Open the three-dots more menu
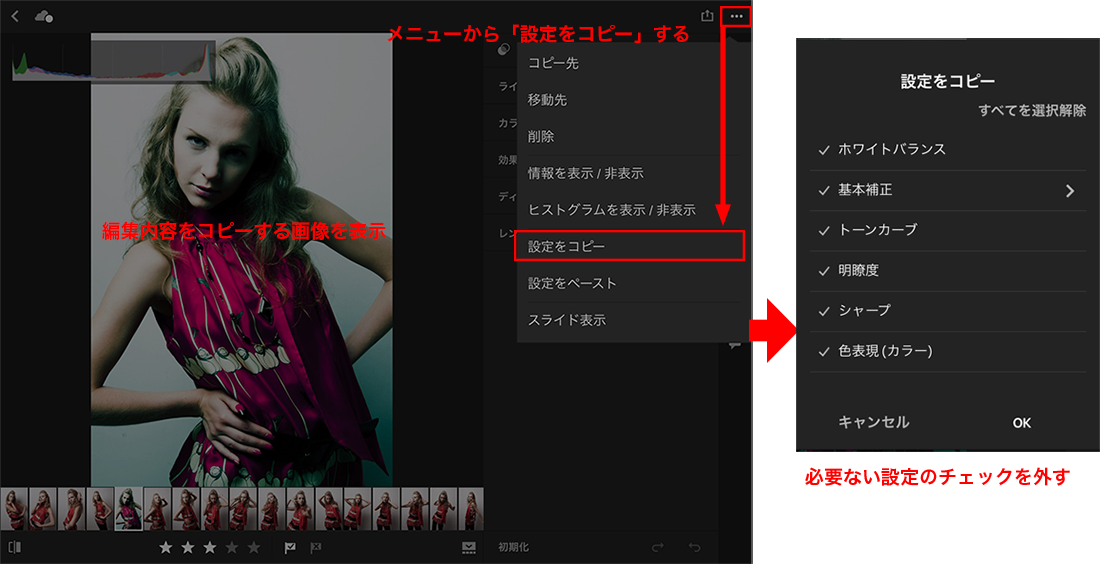1100x564 pixels. [737, 16]
